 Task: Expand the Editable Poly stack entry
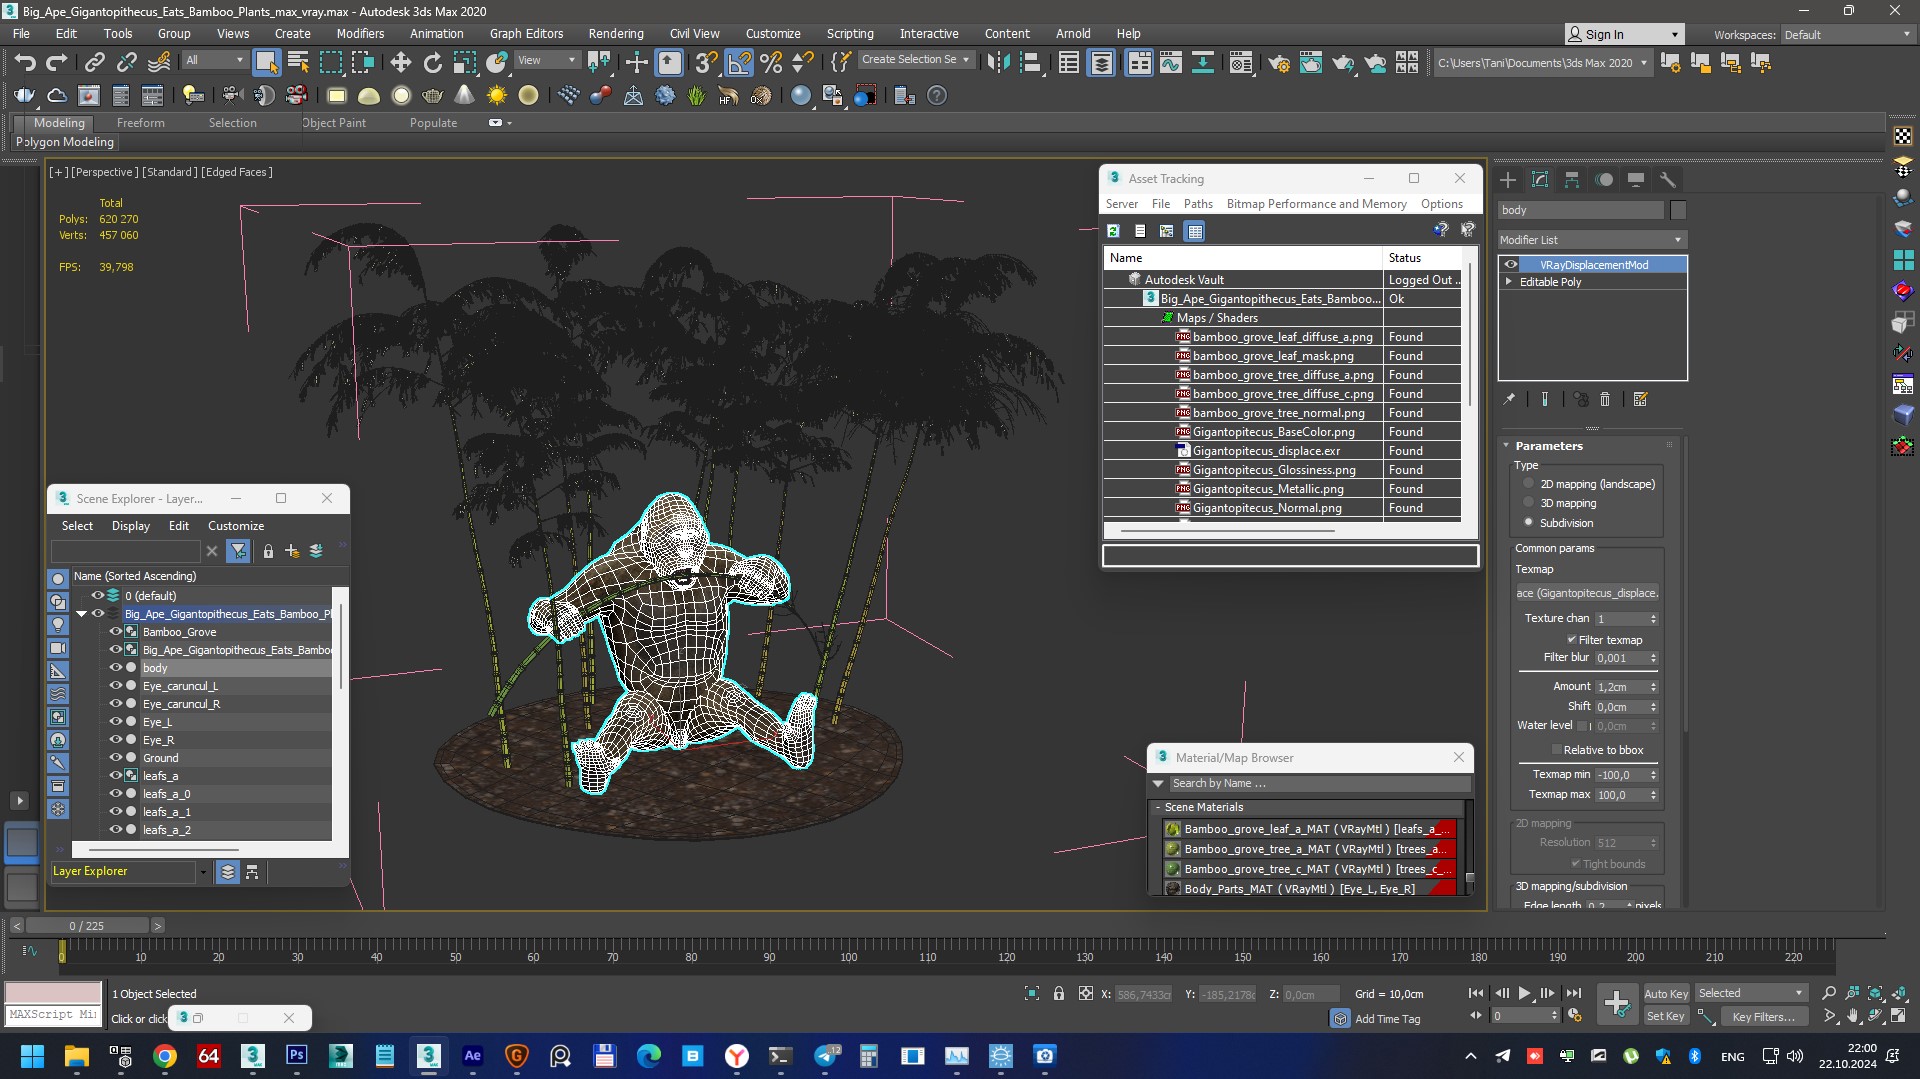pyautogui.click(x=1509, y=282)
